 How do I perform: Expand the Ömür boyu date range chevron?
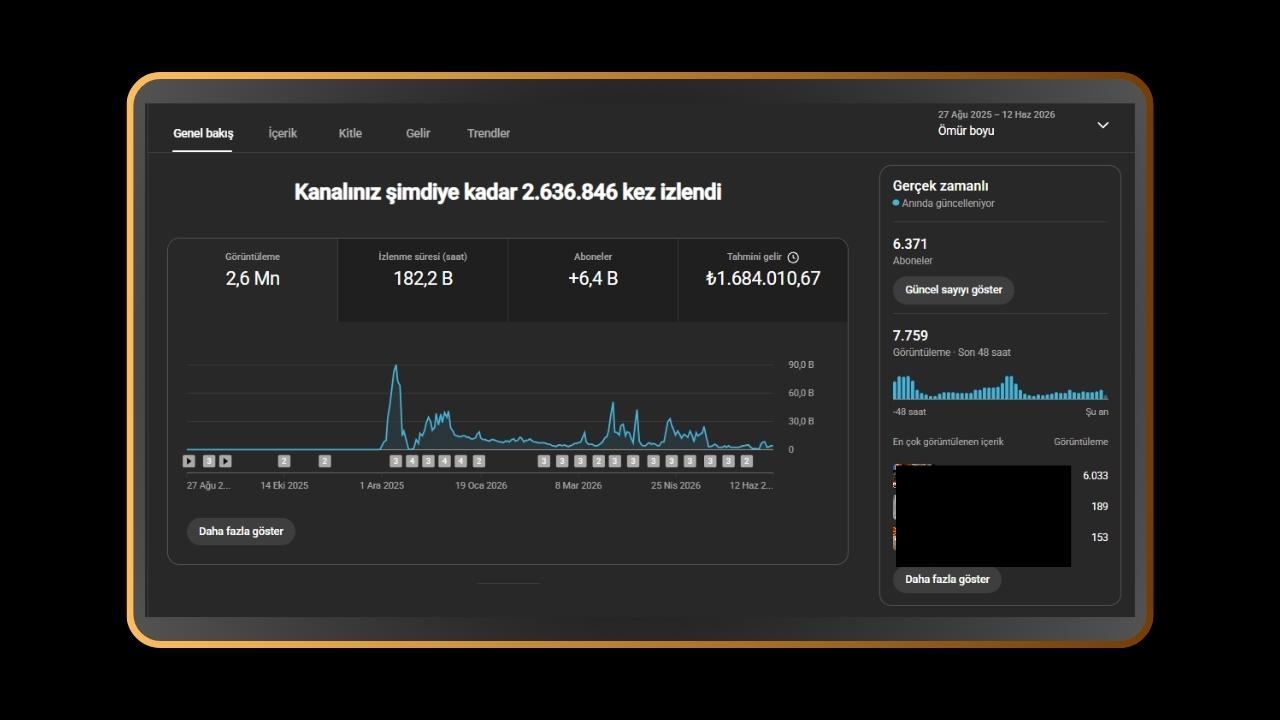pos(1103,125)
